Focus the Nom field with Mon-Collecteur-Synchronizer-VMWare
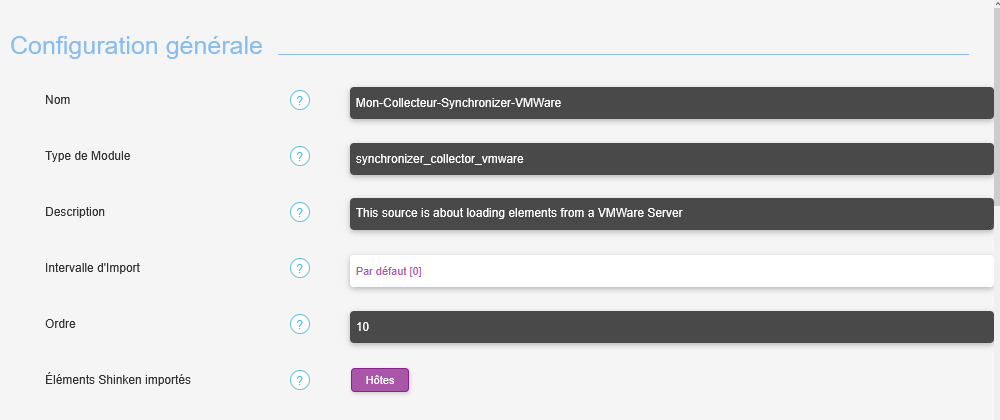Viewport: 1000px width, 420px height. click(x=671, y=102)
